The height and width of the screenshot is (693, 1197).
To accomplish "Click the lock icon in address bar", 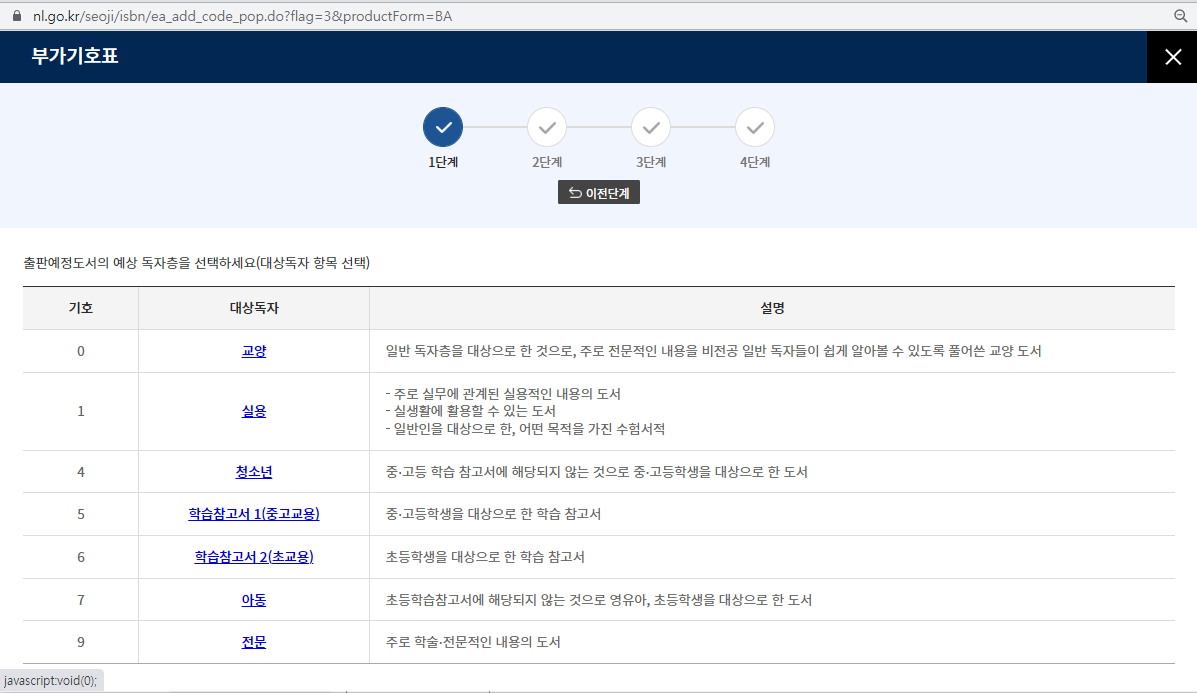I will click(17, 16).
